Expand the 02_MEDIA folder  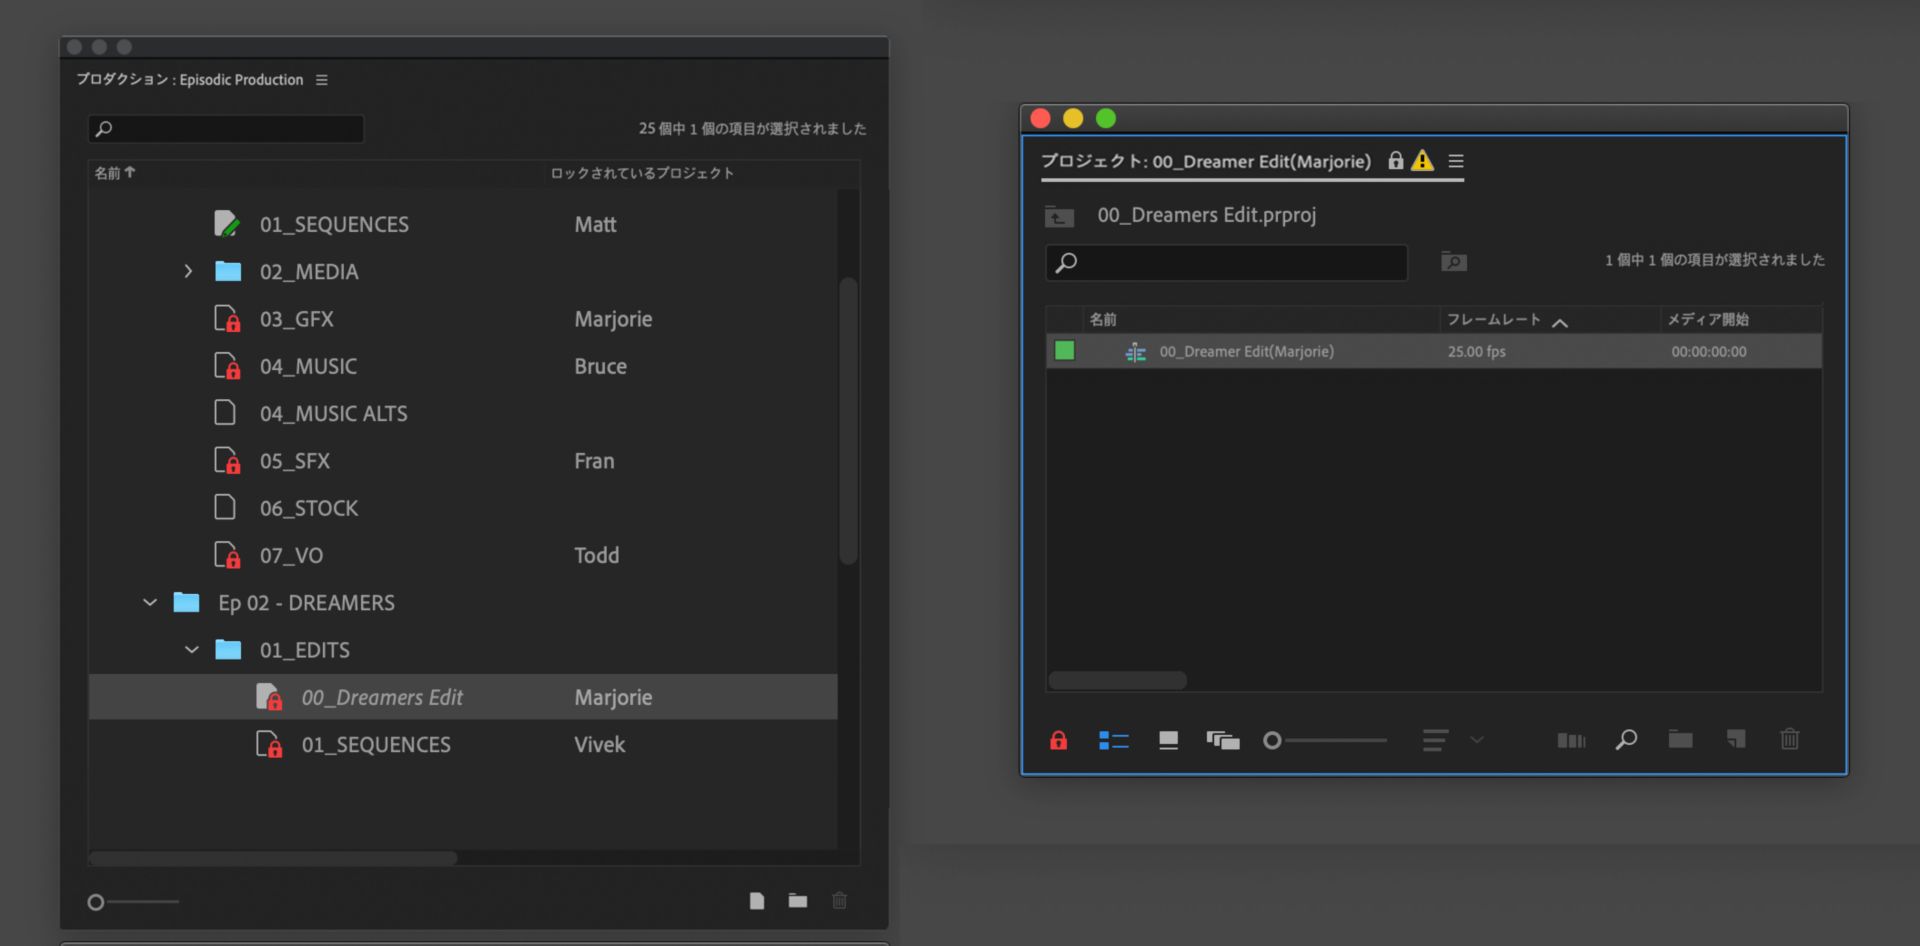tap(188, 271)
